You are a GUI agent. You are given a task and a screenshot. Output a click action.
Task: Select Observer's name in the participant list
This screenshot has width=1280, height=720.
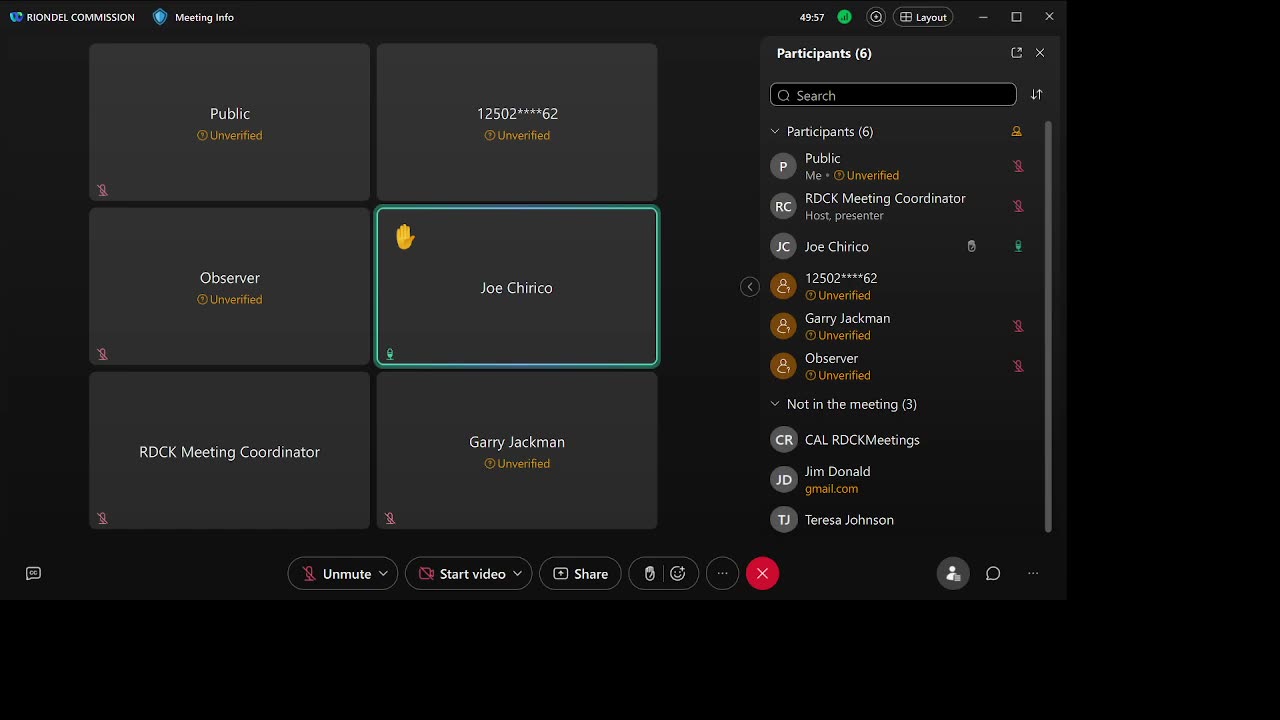coord(831,358)
